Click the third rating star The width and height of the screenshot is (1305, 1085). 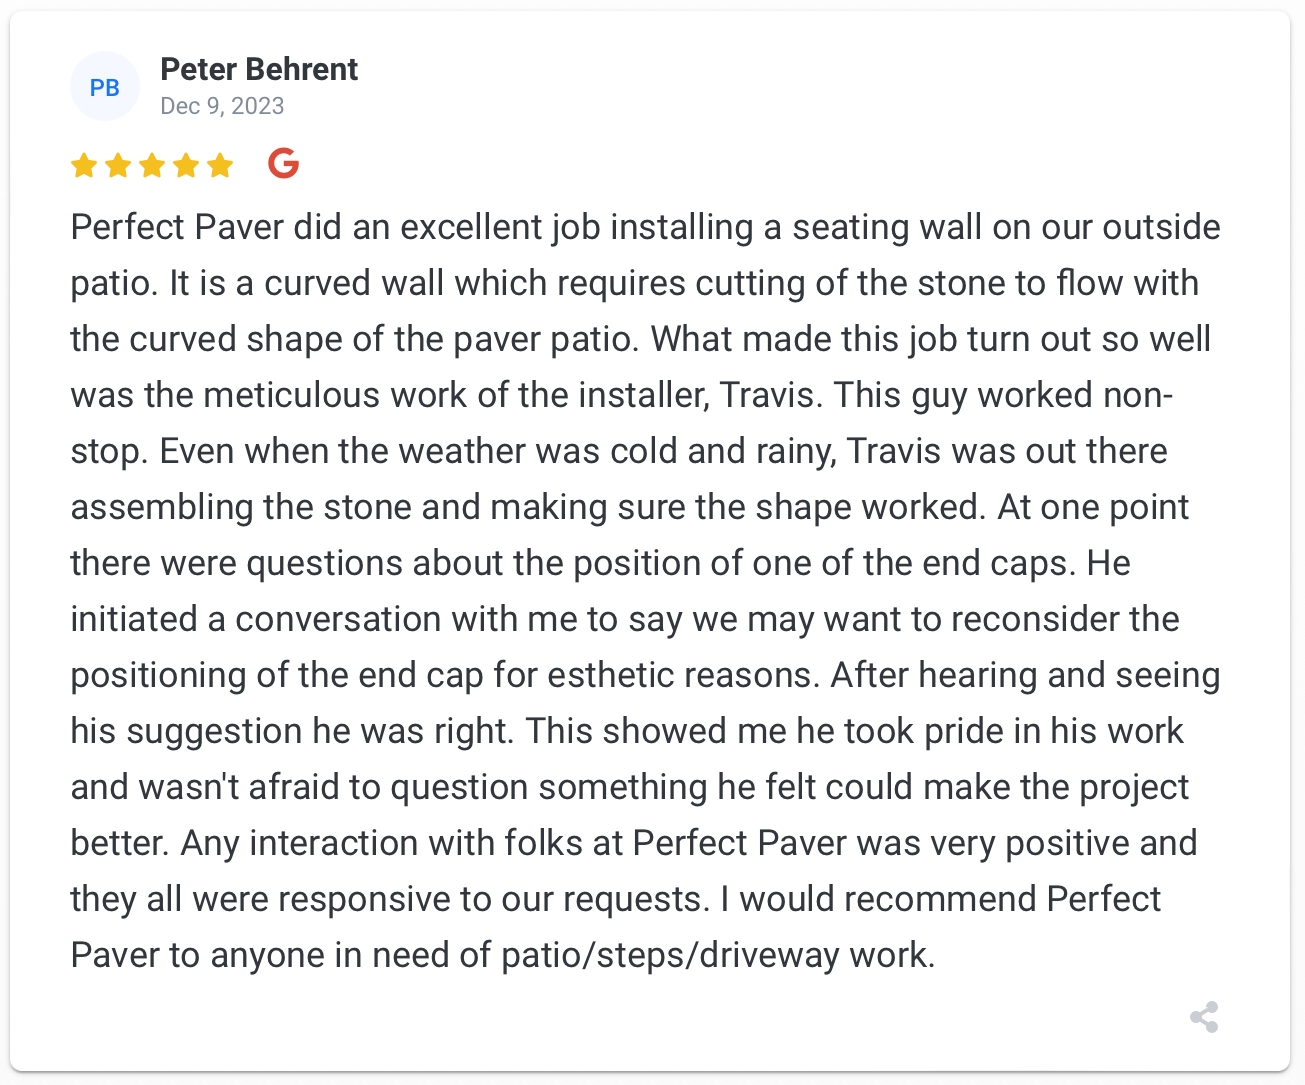152,165
